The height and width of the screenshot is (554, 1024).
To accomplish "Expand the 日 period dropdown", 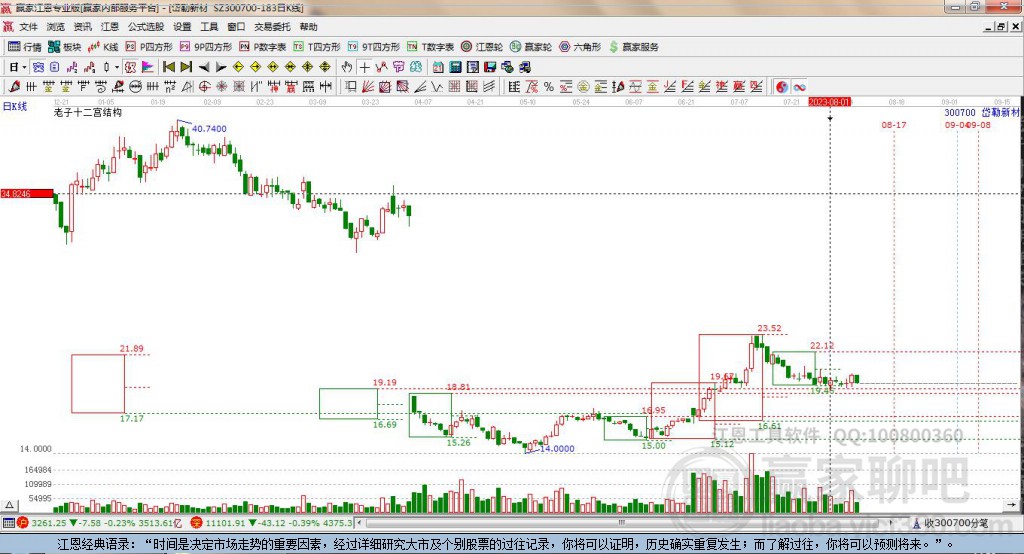I will coord(25,67).
